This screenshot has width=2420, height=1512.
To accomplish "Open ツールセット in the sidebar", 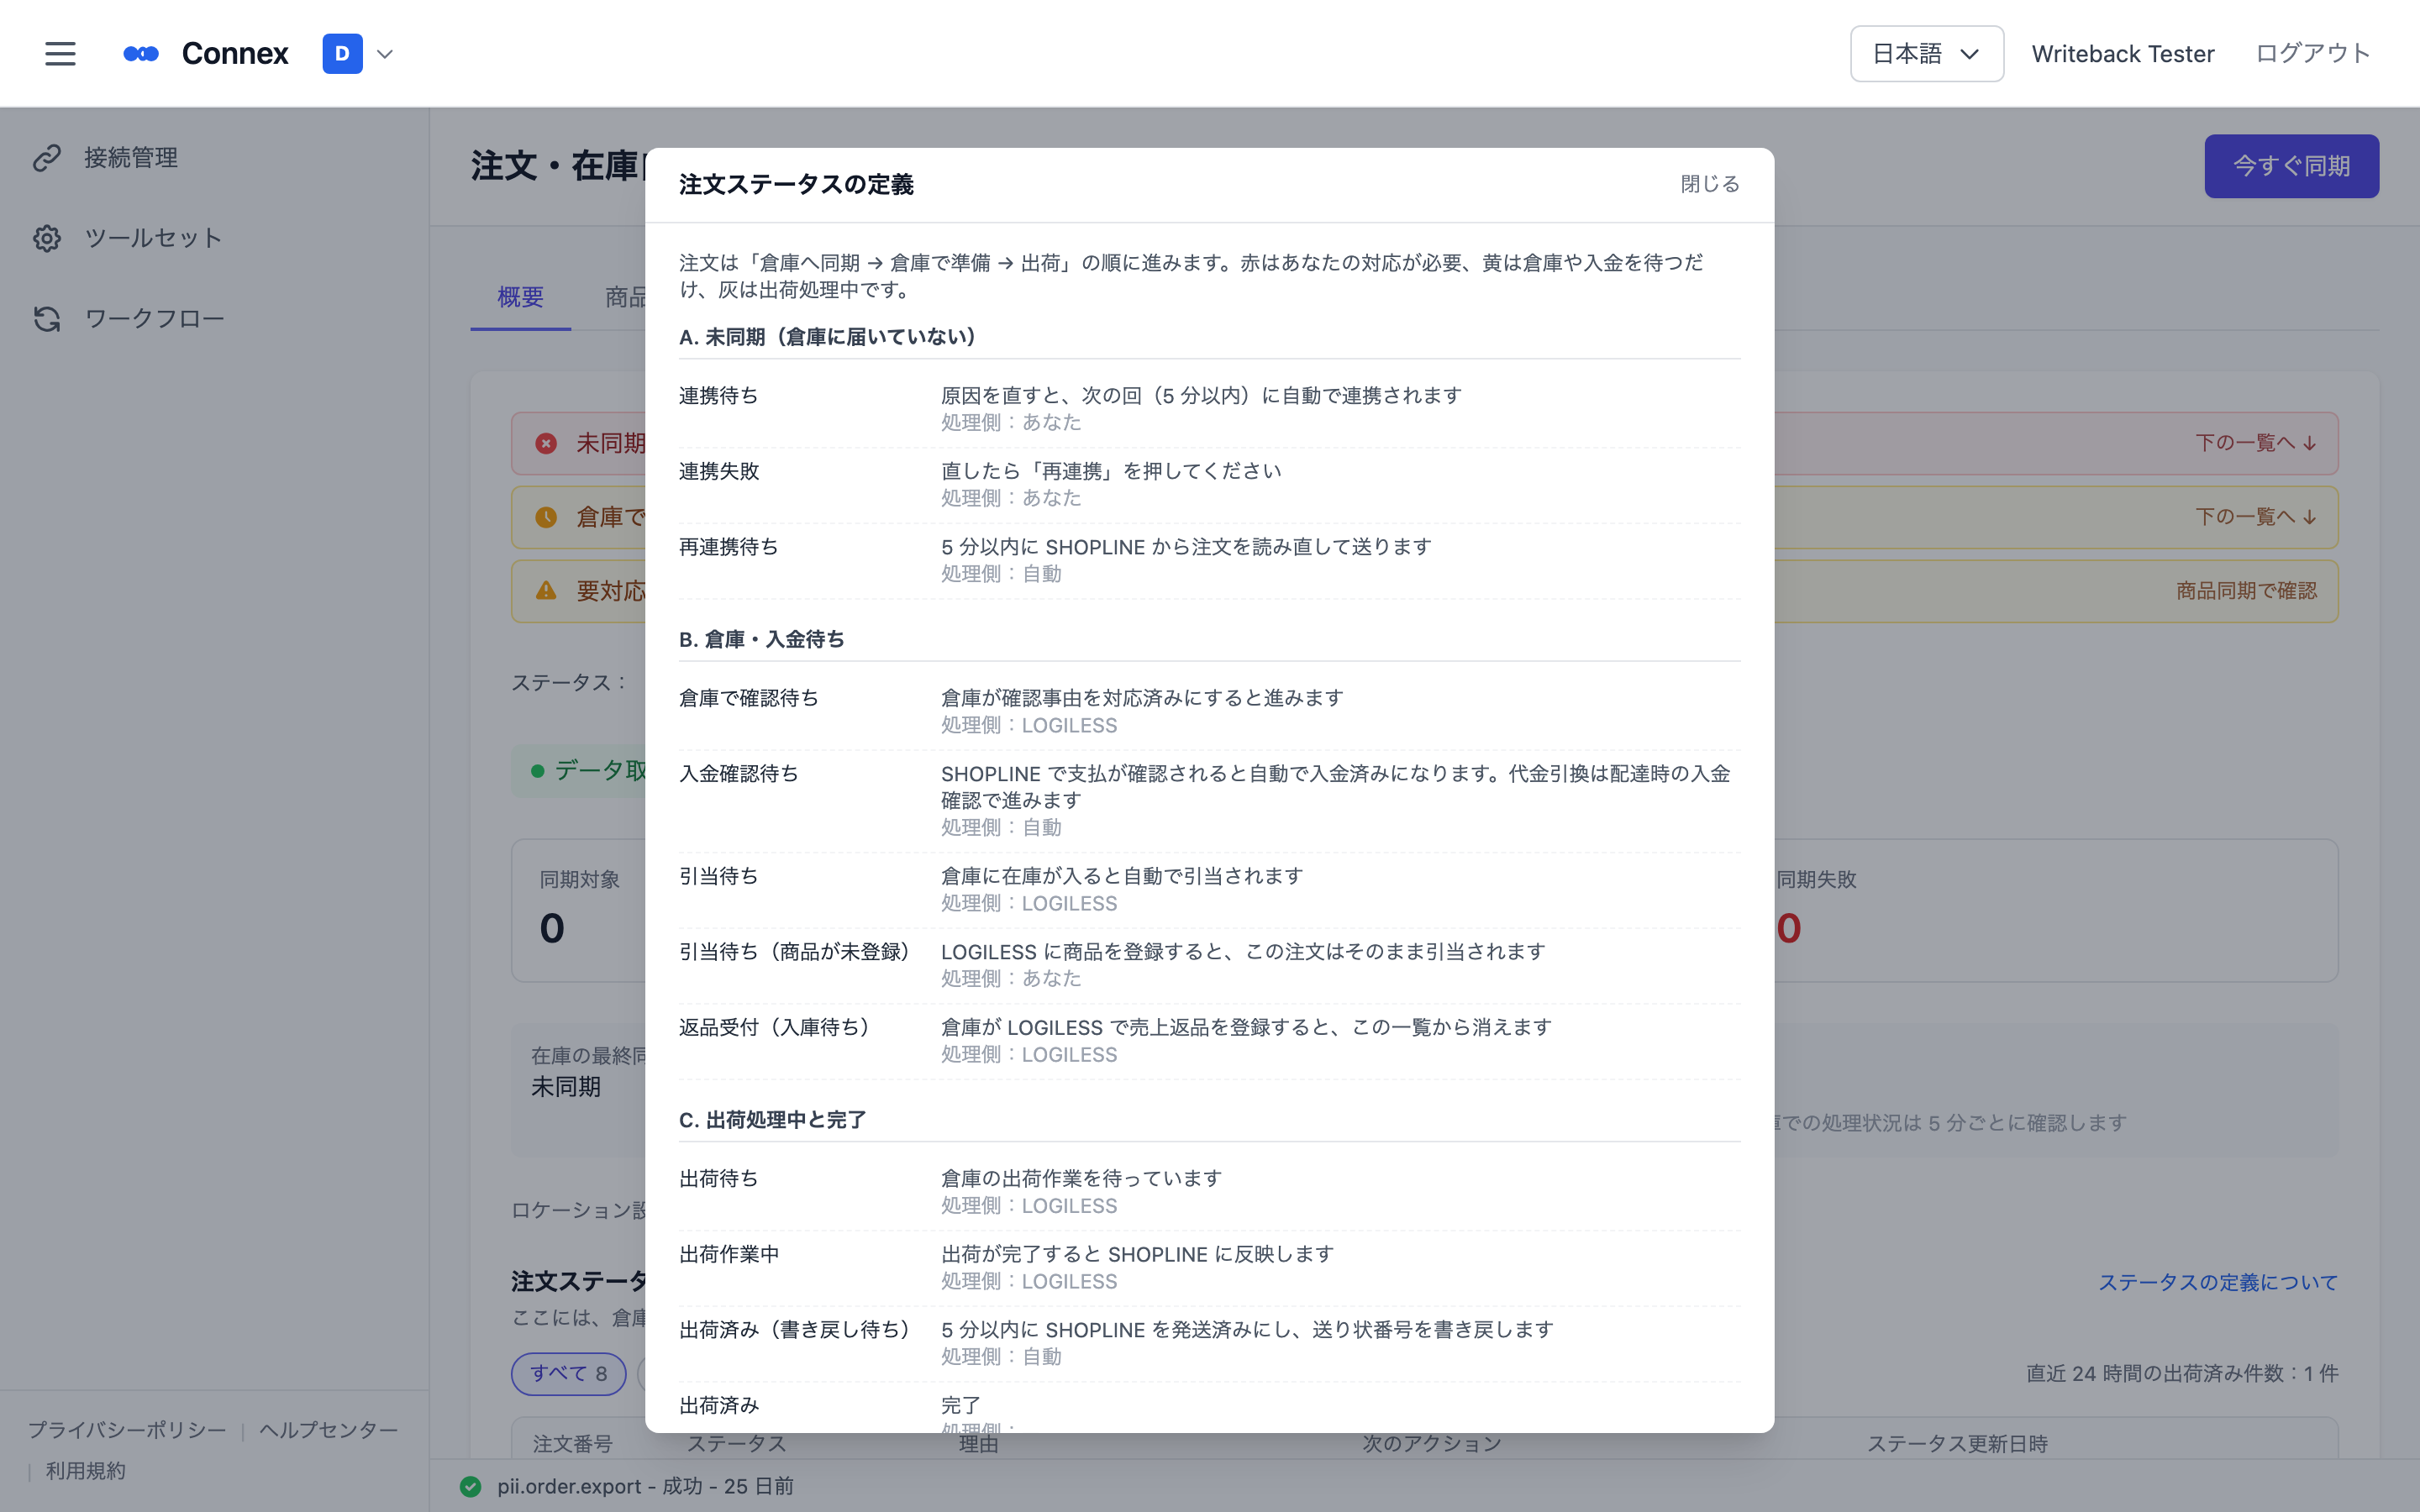I will (x=153, y=238).
